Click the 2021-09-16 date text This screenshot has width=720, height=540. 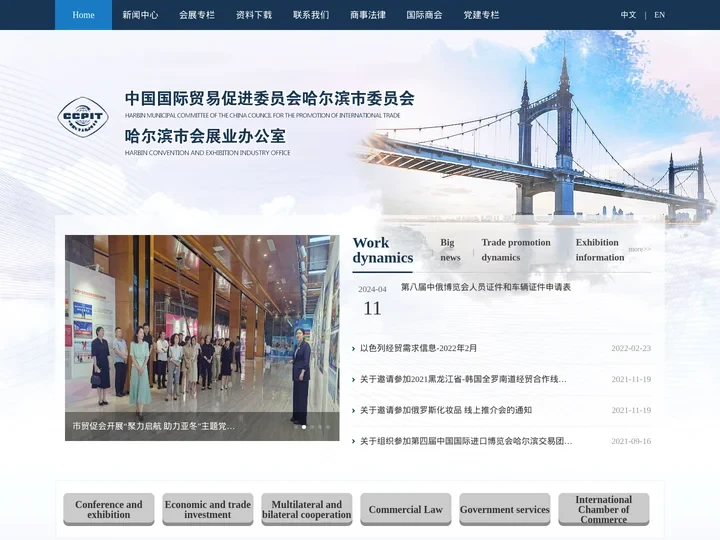click(x=631, y=441)
